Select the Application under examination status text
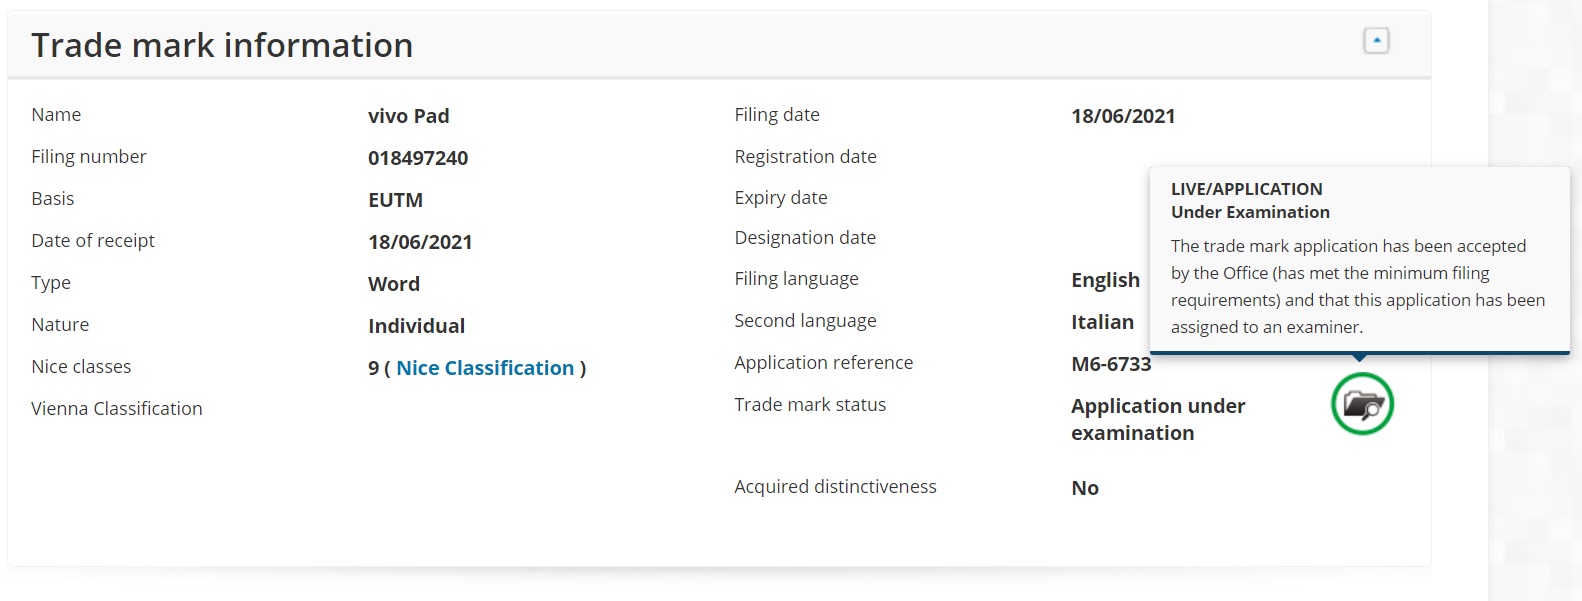 click(x=1158, y=419)
